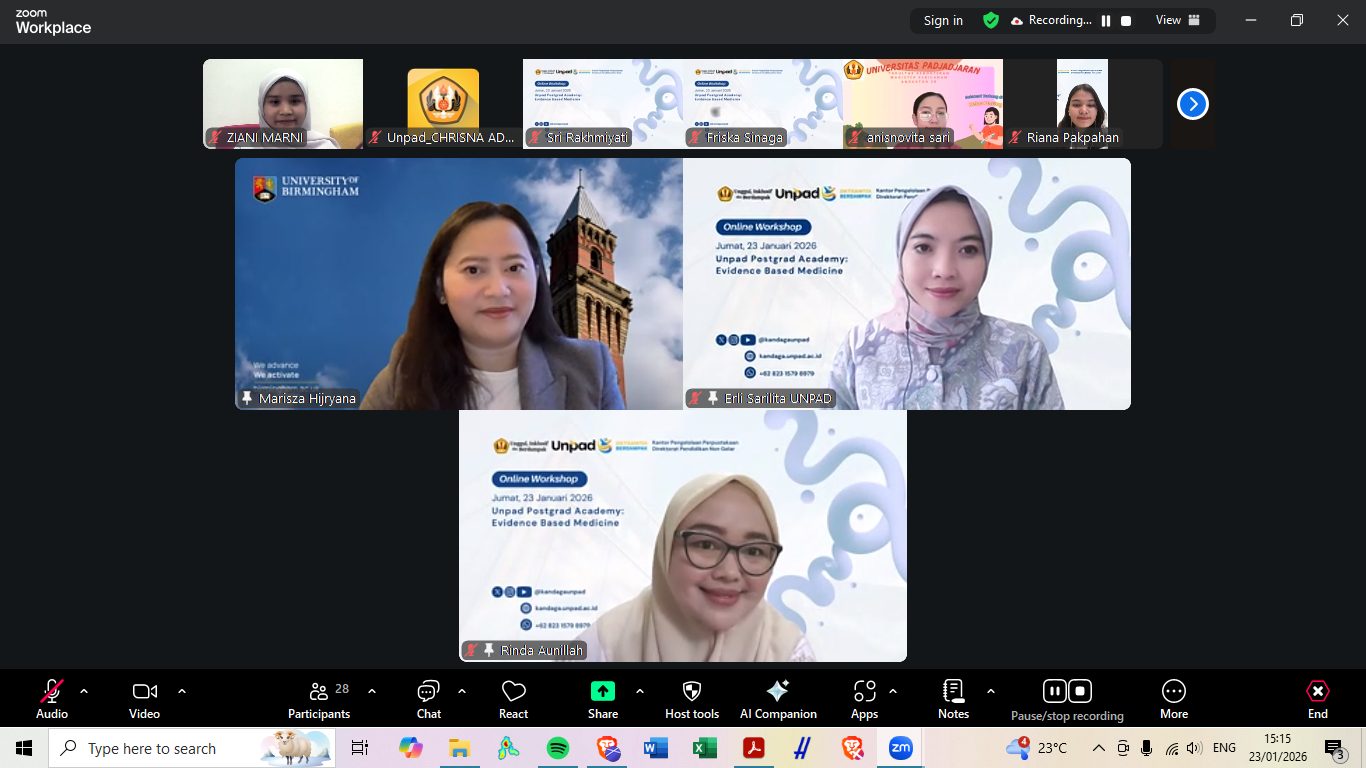The height and width of the screenshot is (768, 1366).
Task: Expand the Notes options caret
Action: point(991,691)
